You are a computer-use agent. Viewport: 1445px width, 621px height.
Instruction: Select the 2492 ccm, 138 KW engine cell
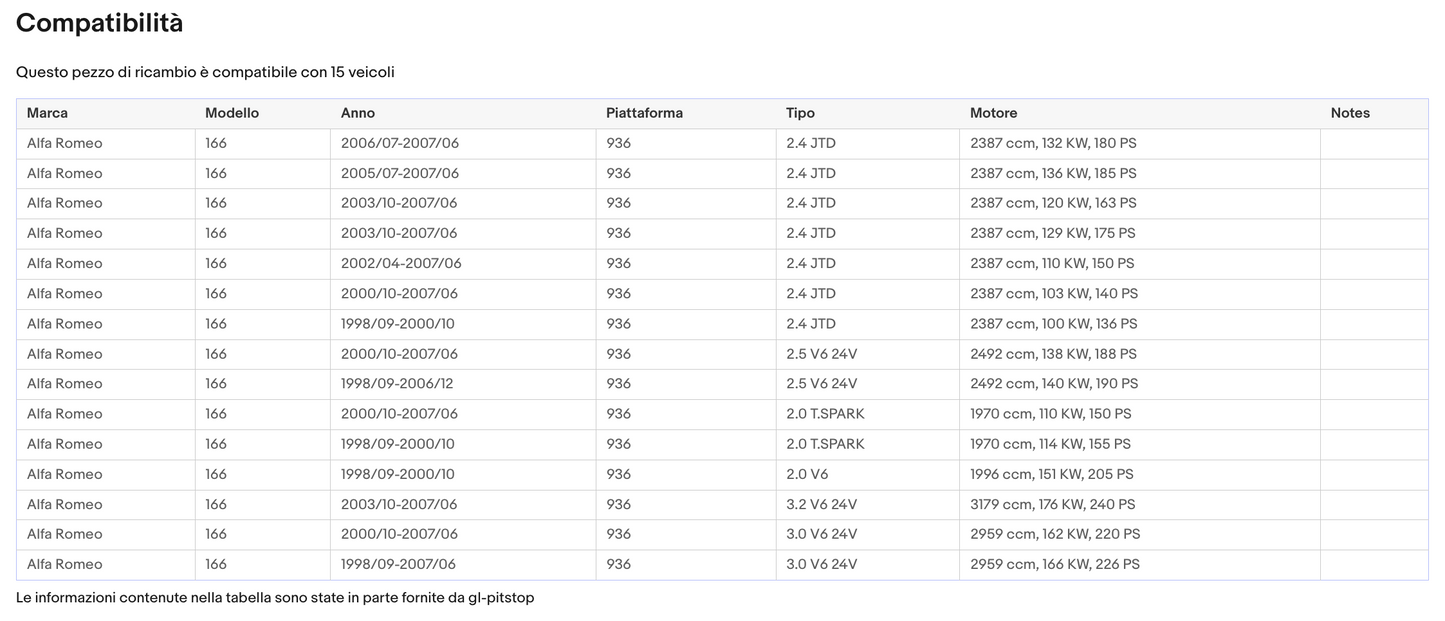coord(1053,354)
